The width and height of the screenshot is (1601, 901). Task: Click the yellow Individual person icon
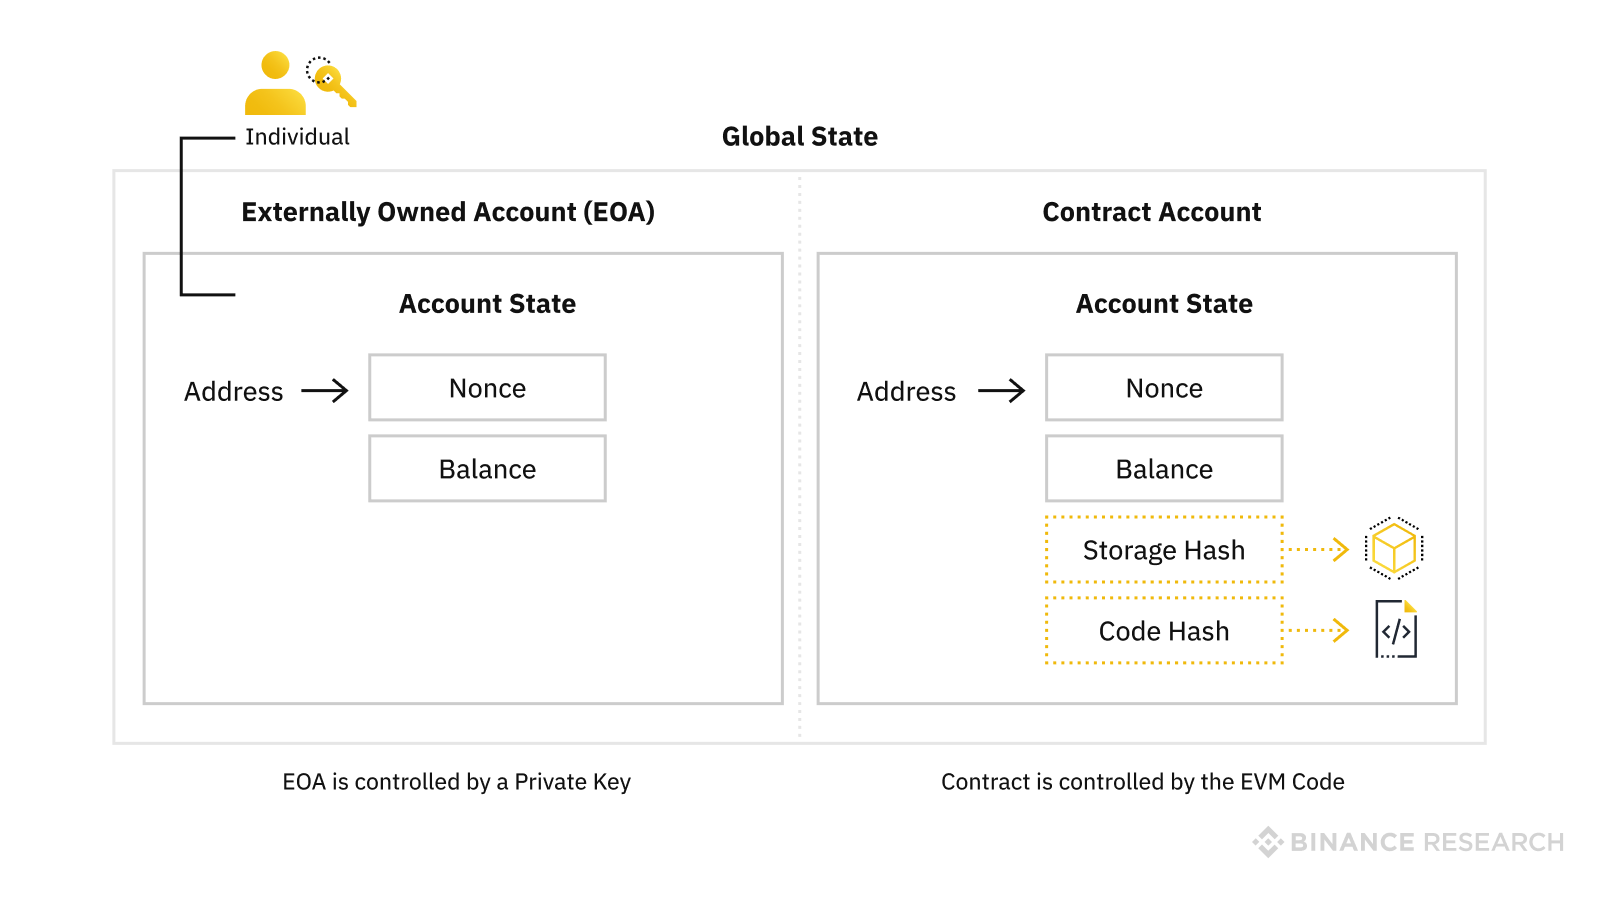(x=275, y=85)
